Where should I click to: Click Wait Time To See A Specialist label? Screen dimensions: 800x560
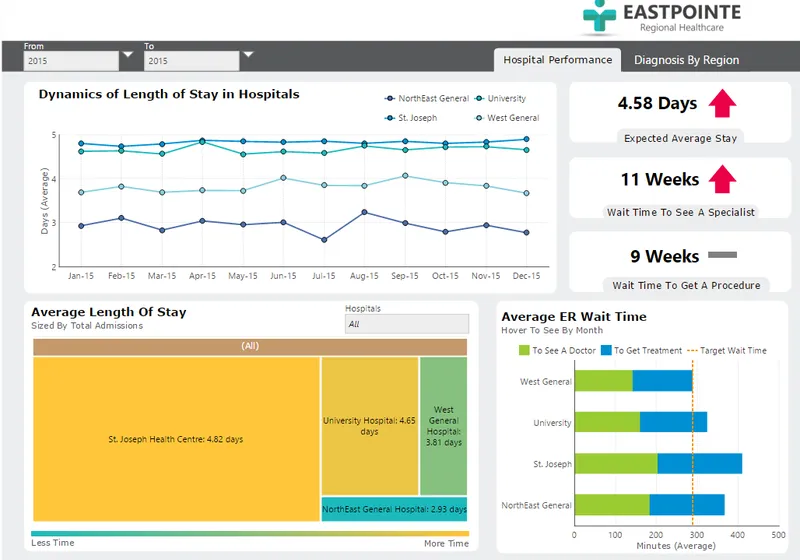[680, 212]
